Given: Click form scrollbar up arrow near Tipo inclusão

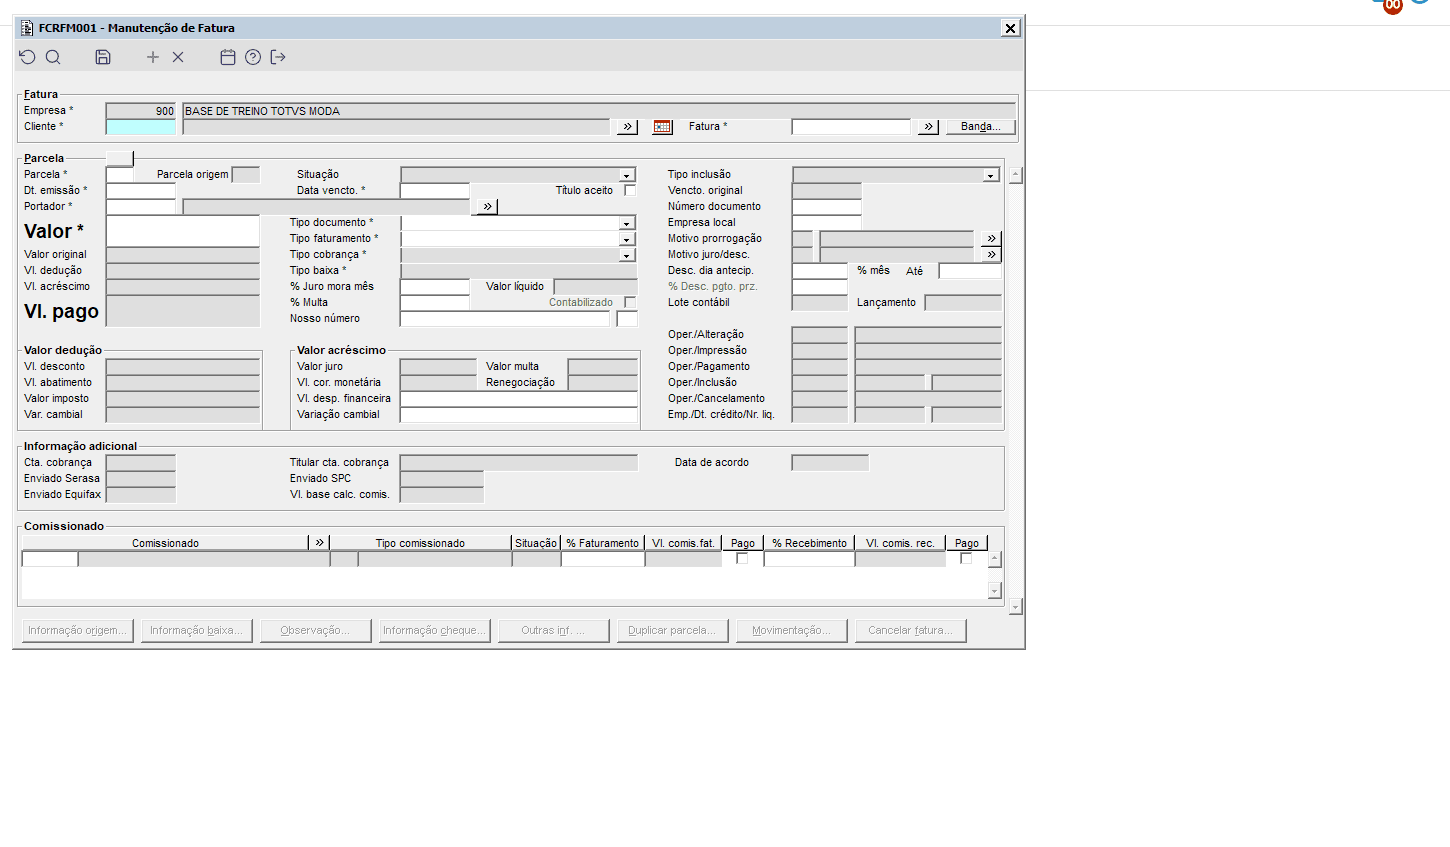Looking at the screenshot, I should [x=1015, y=175].
